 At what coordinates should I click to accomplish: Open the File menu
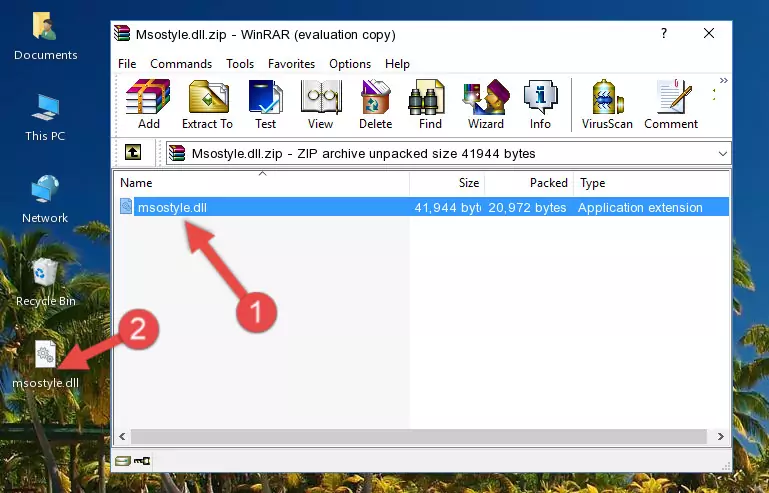127,64
